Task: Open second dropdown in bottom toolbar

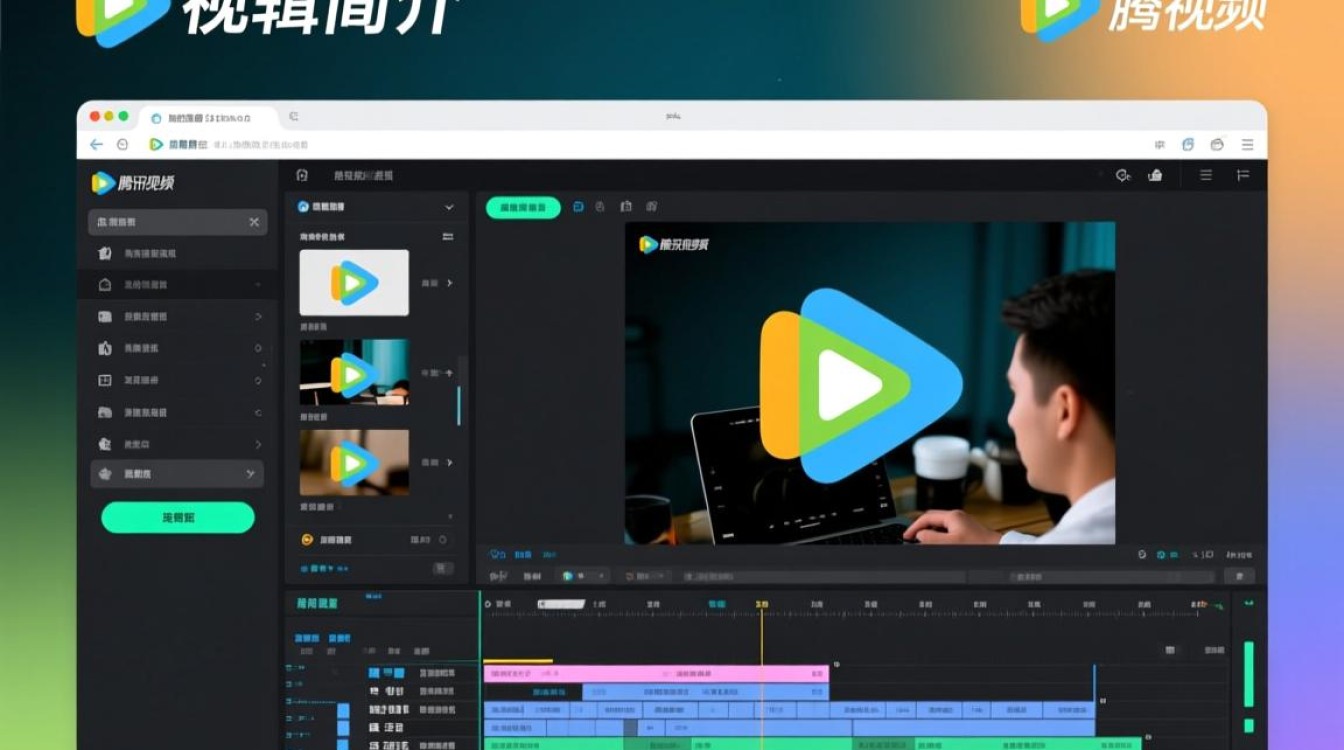Action: point(645,576)
